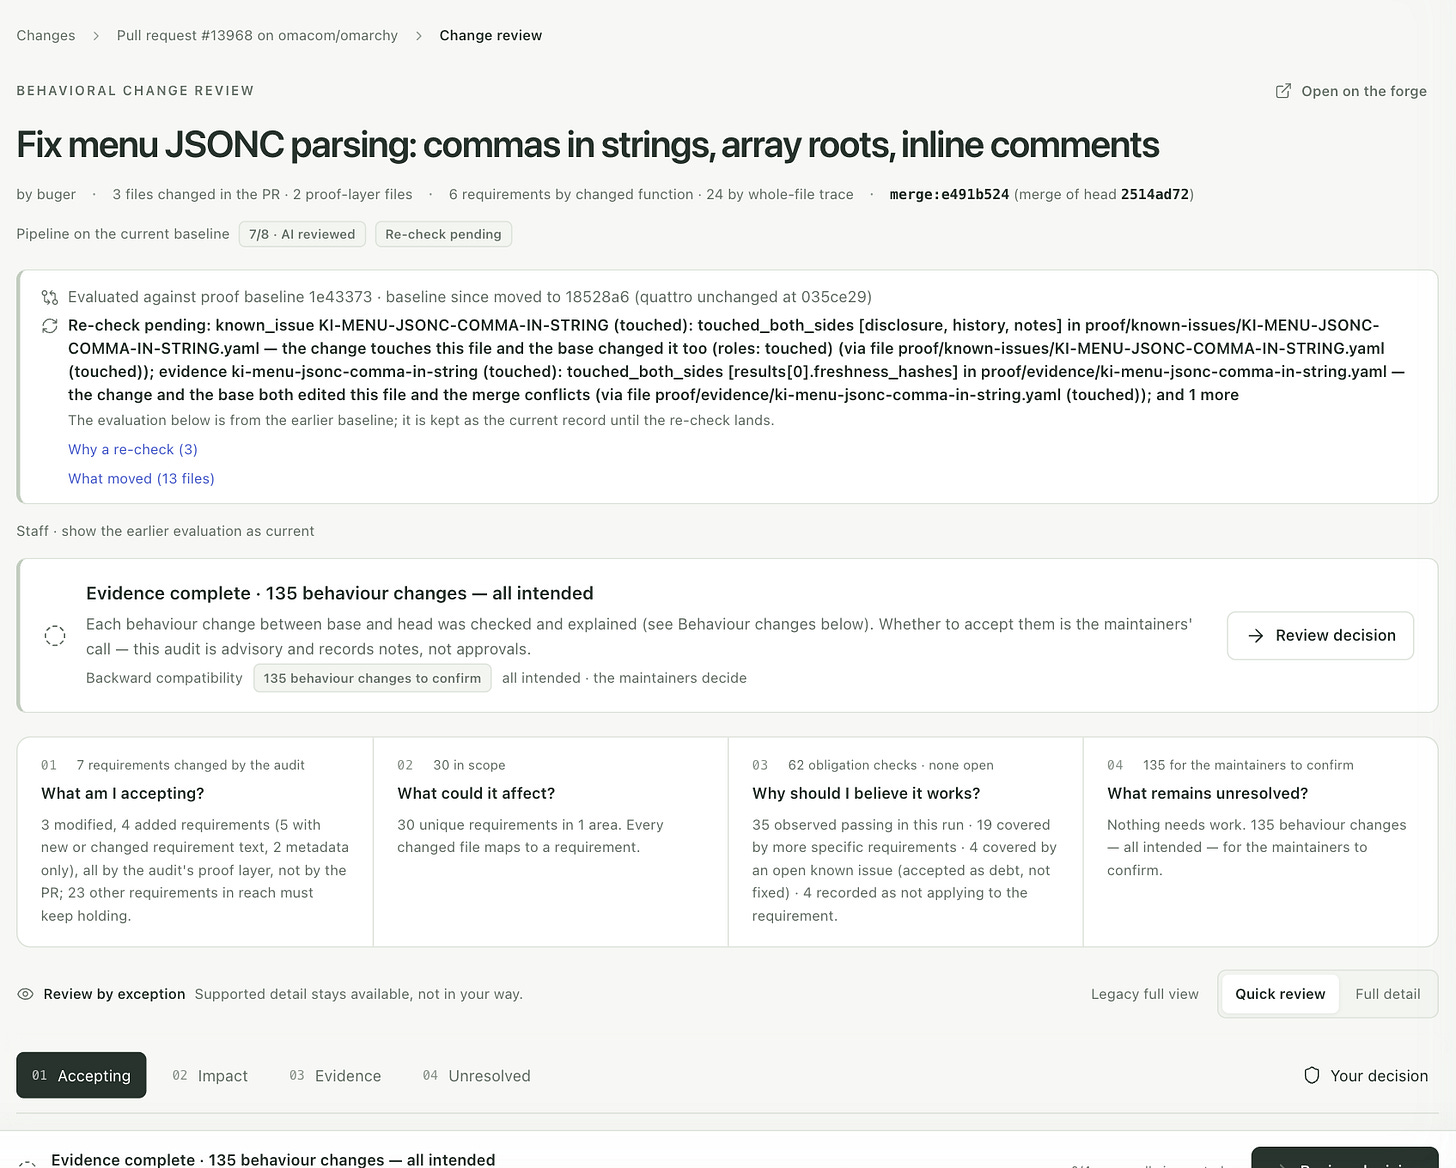Open the What remains unresolved? card
The image size is (1456, 1168).
pos(1260,842)
